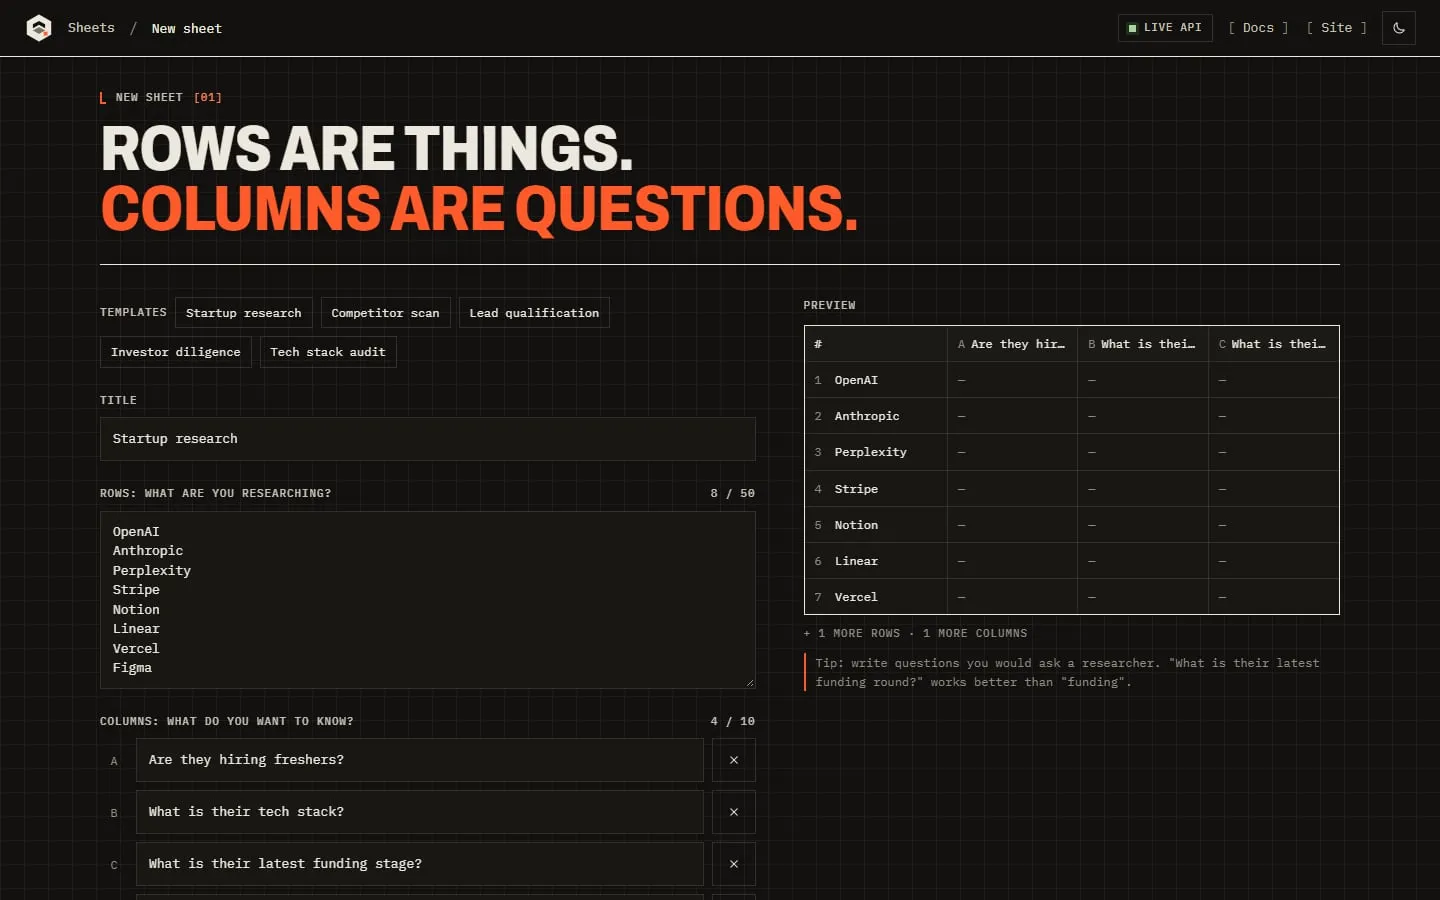Click the Notion row in preview table
This screenshot has height=900, width=1440.
pyautogui.click(x=1072, y=525)
